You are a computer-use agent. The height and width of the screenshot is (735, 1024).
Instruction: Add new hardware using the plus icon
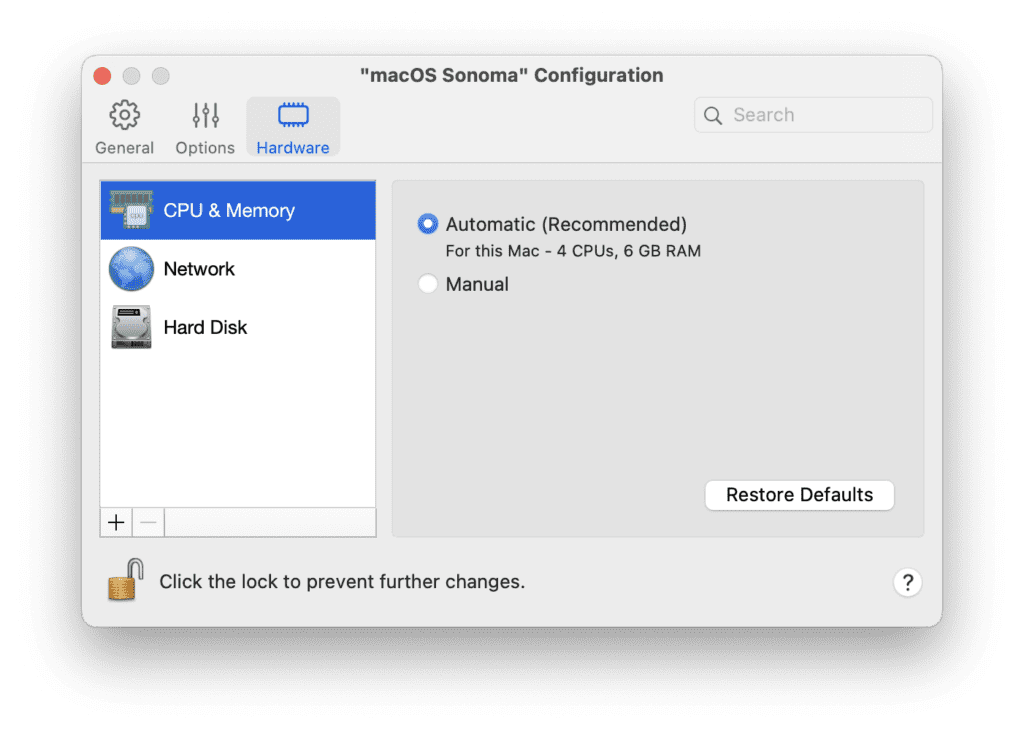[x=115, y=521]
